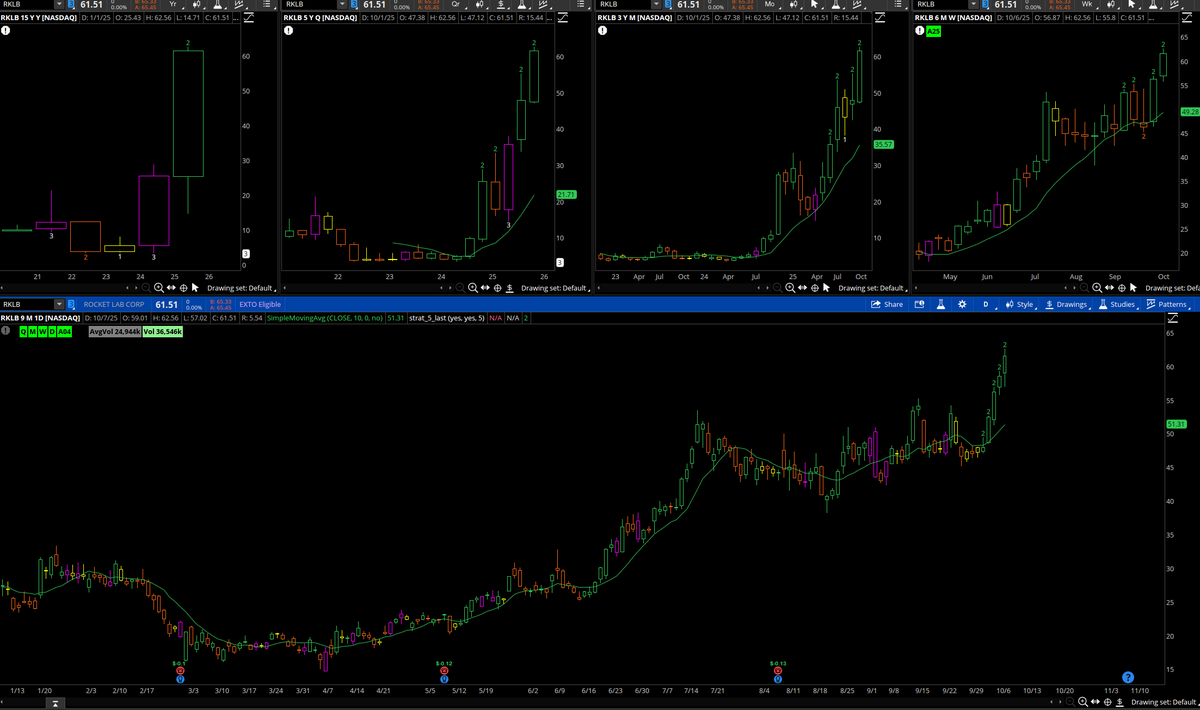Select pointer drawing tool in 3Y chart toolbar

pos(815,4)
